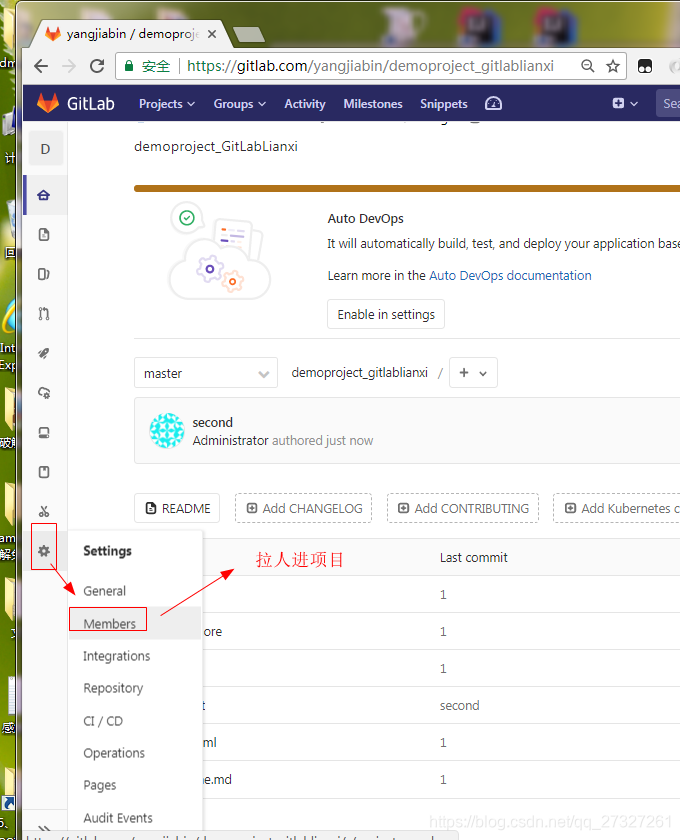Open the project overview home icon
The image size is (680, 840).
coord(44,195)
